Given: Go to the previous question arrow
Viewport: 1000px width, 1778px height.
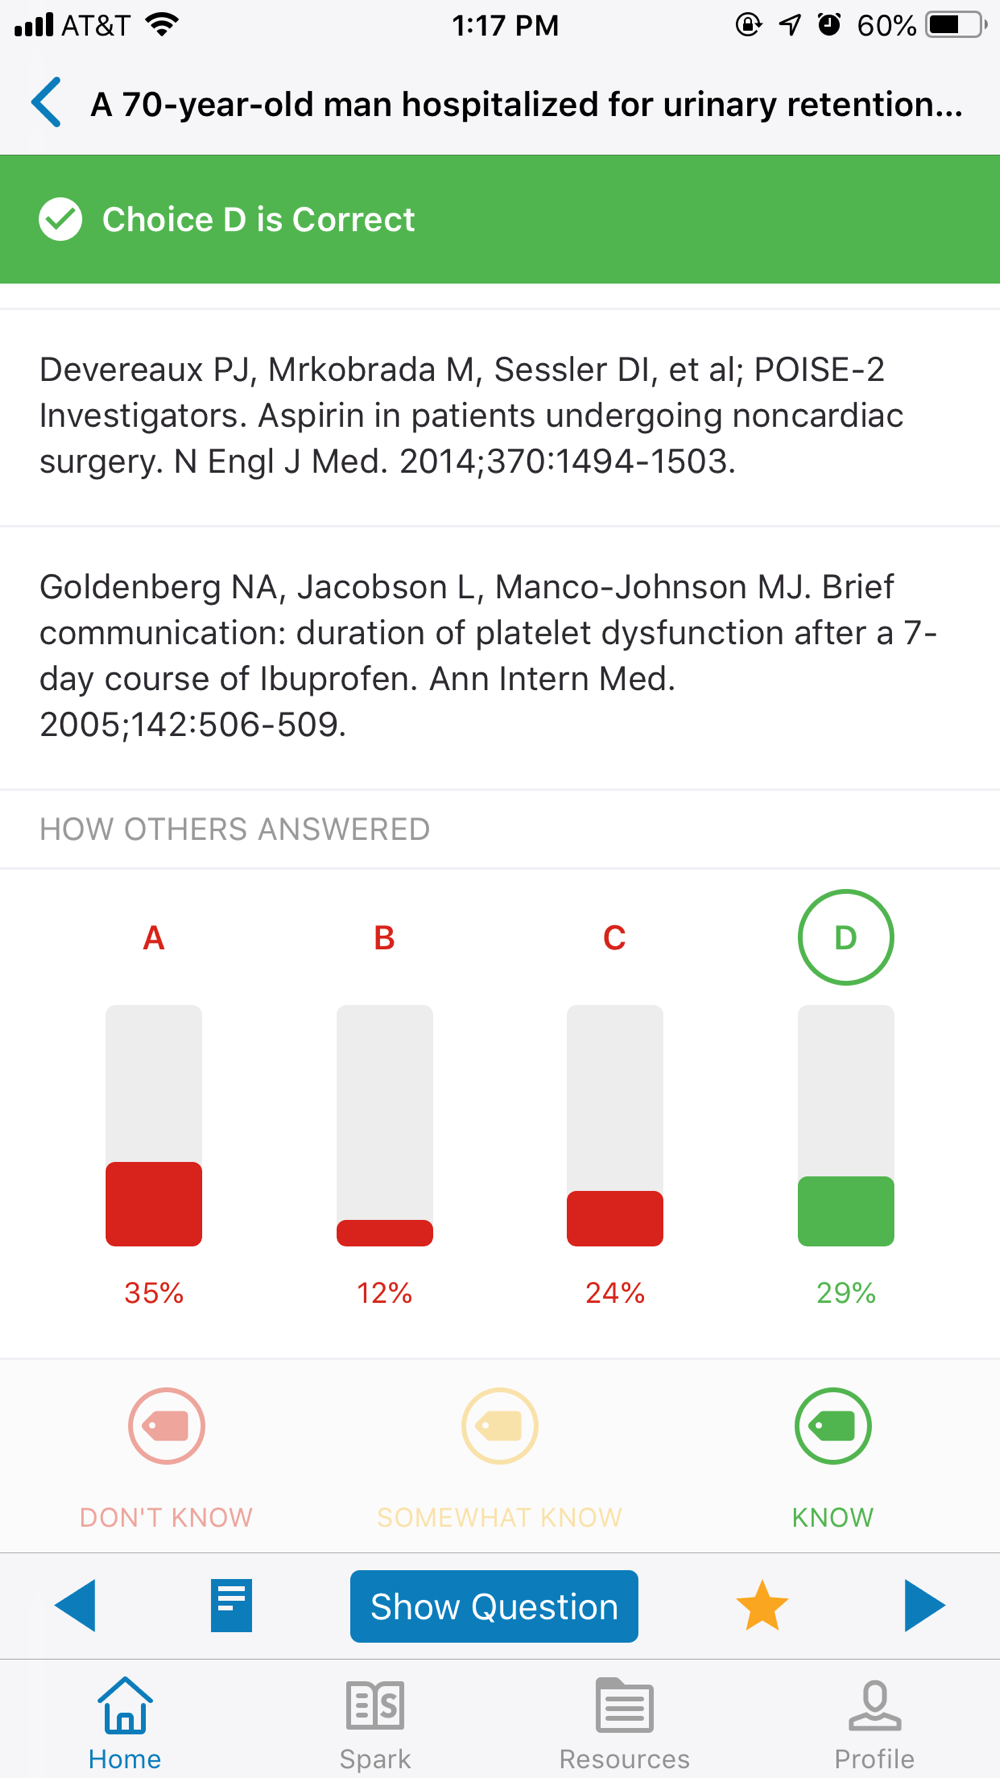Looking at the screenshot, I should coord(75,1606).
